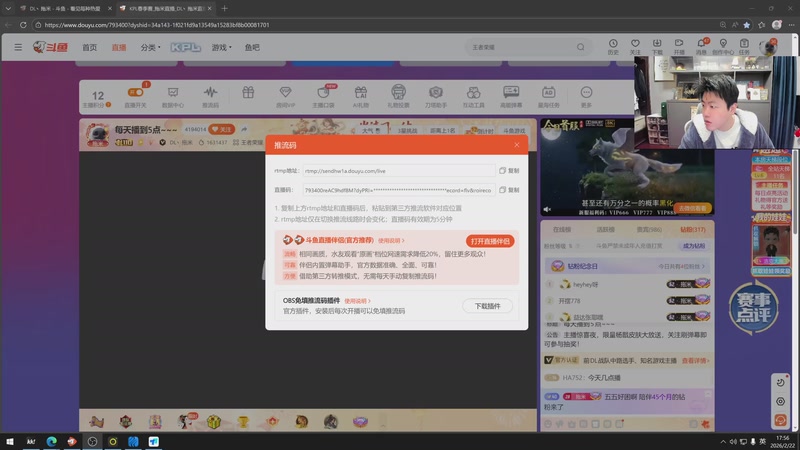
Task: Open the gift box icon in streamer toolbar
Action: [x=248, y=92]
